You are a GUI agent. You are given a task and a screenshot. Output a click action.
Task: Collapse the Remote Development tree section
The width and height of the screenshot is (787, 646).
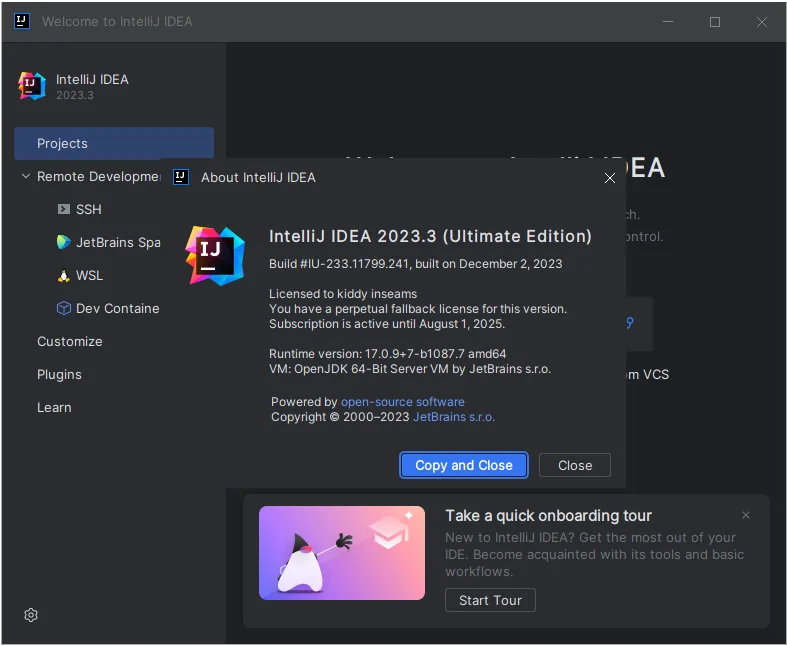pos(26,176)
